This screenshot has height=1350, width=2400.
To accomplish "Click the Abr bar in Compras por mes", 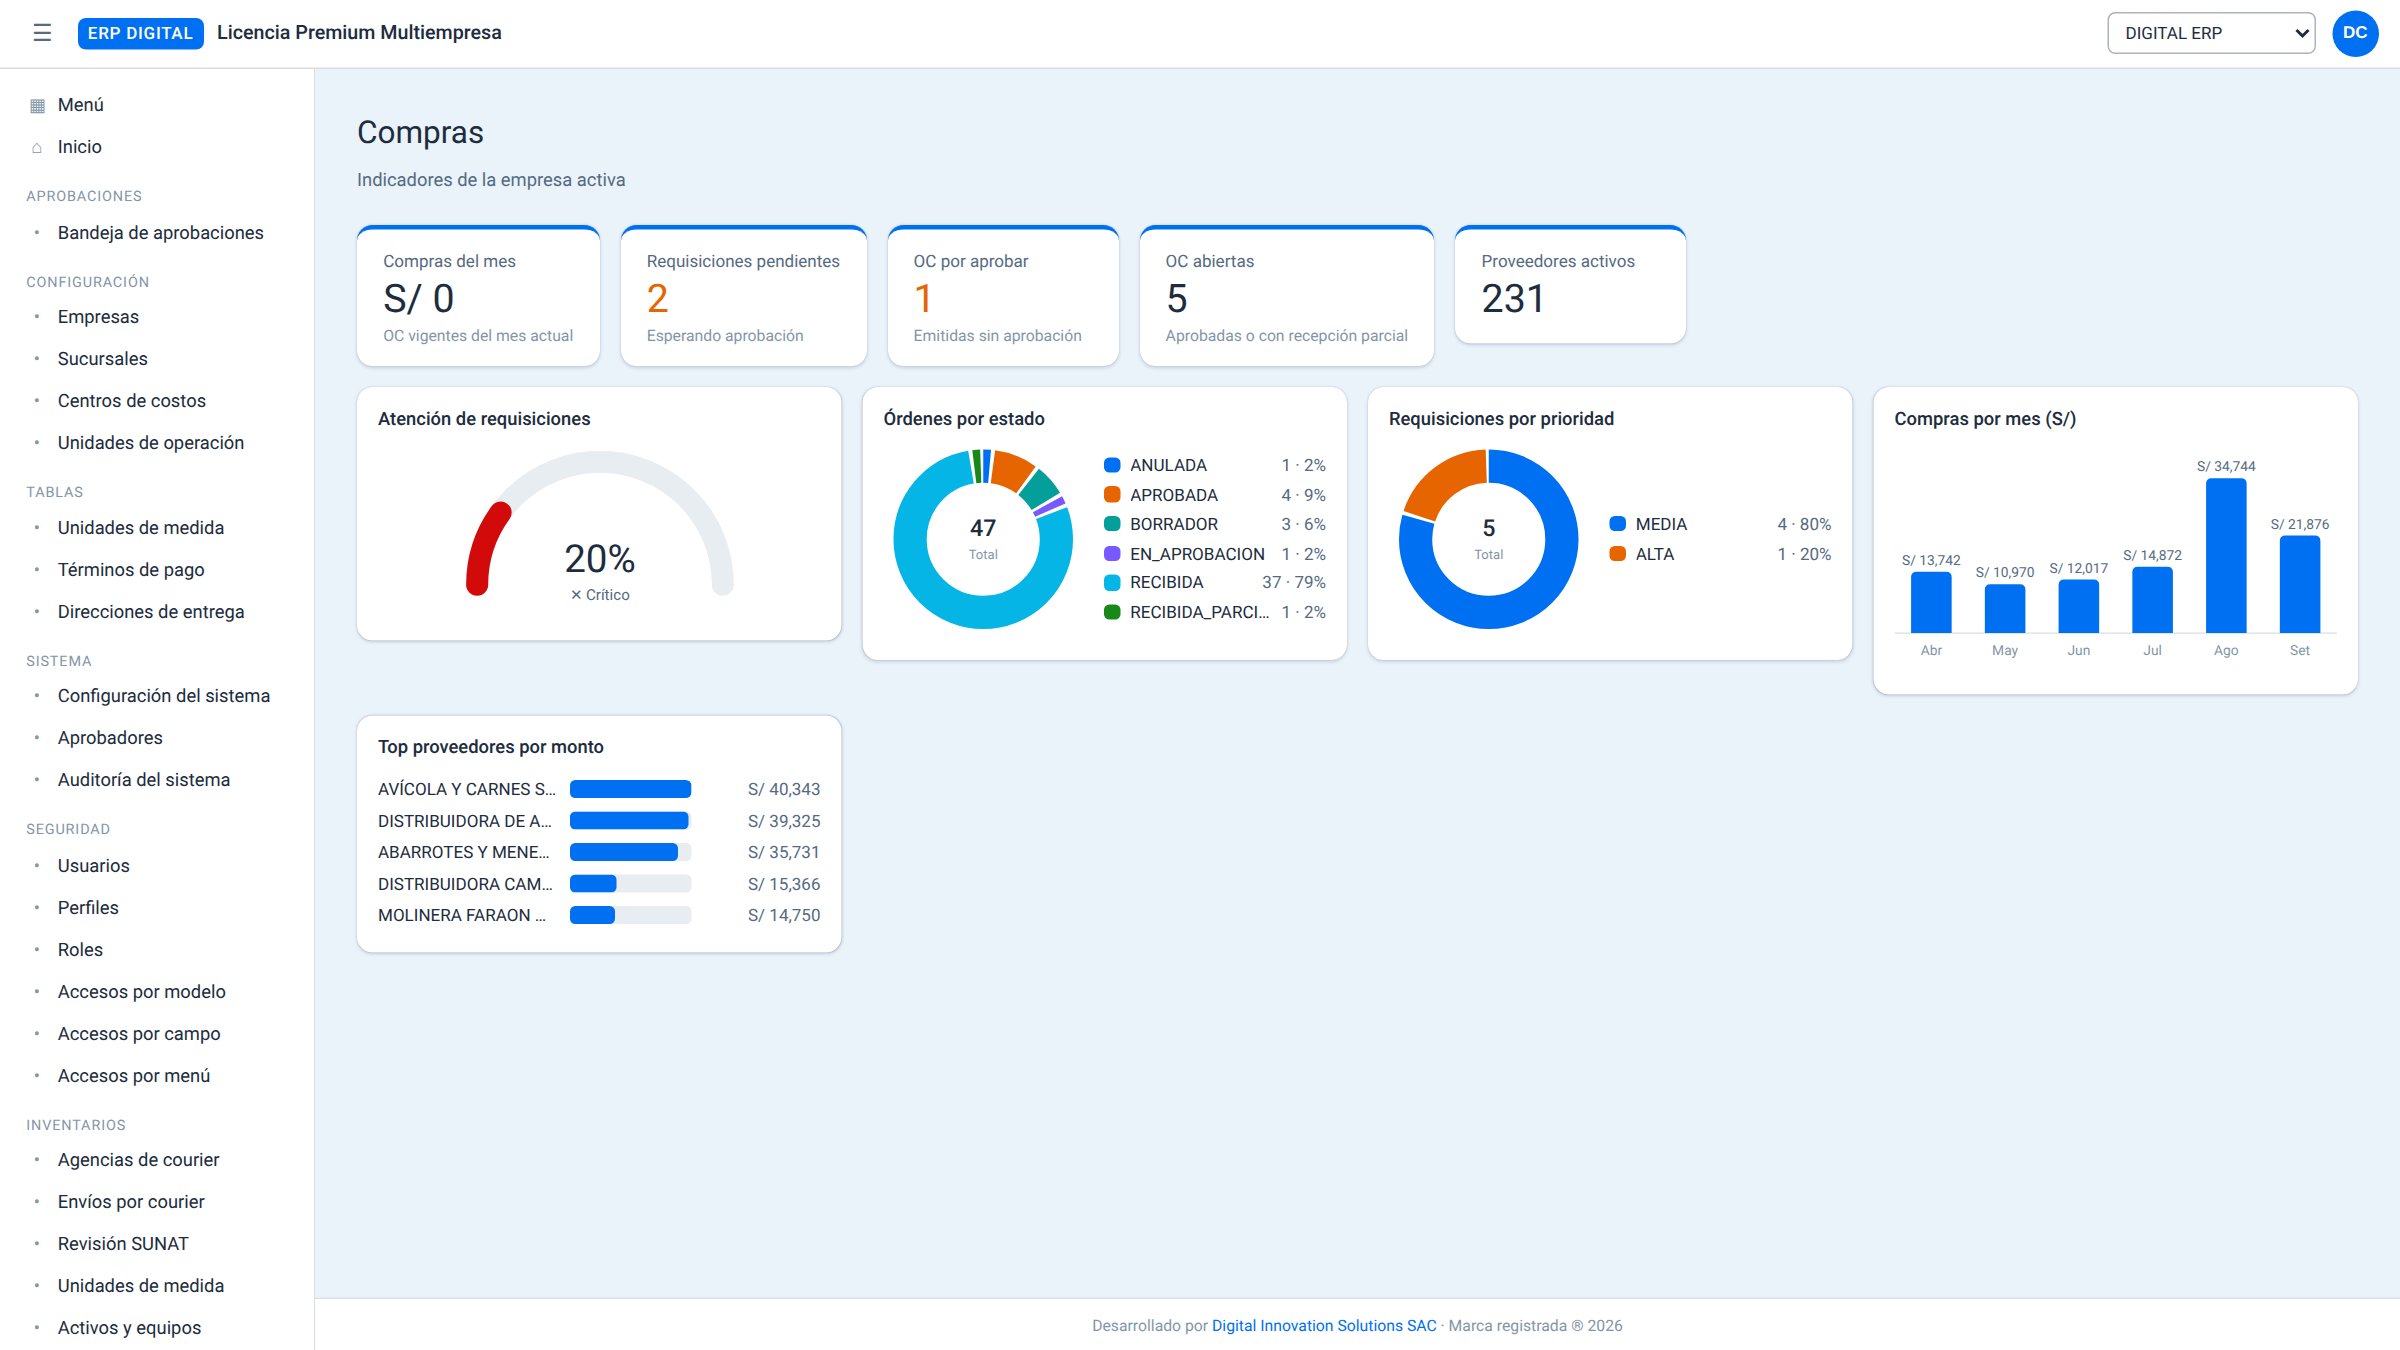I will point(1931,602).
